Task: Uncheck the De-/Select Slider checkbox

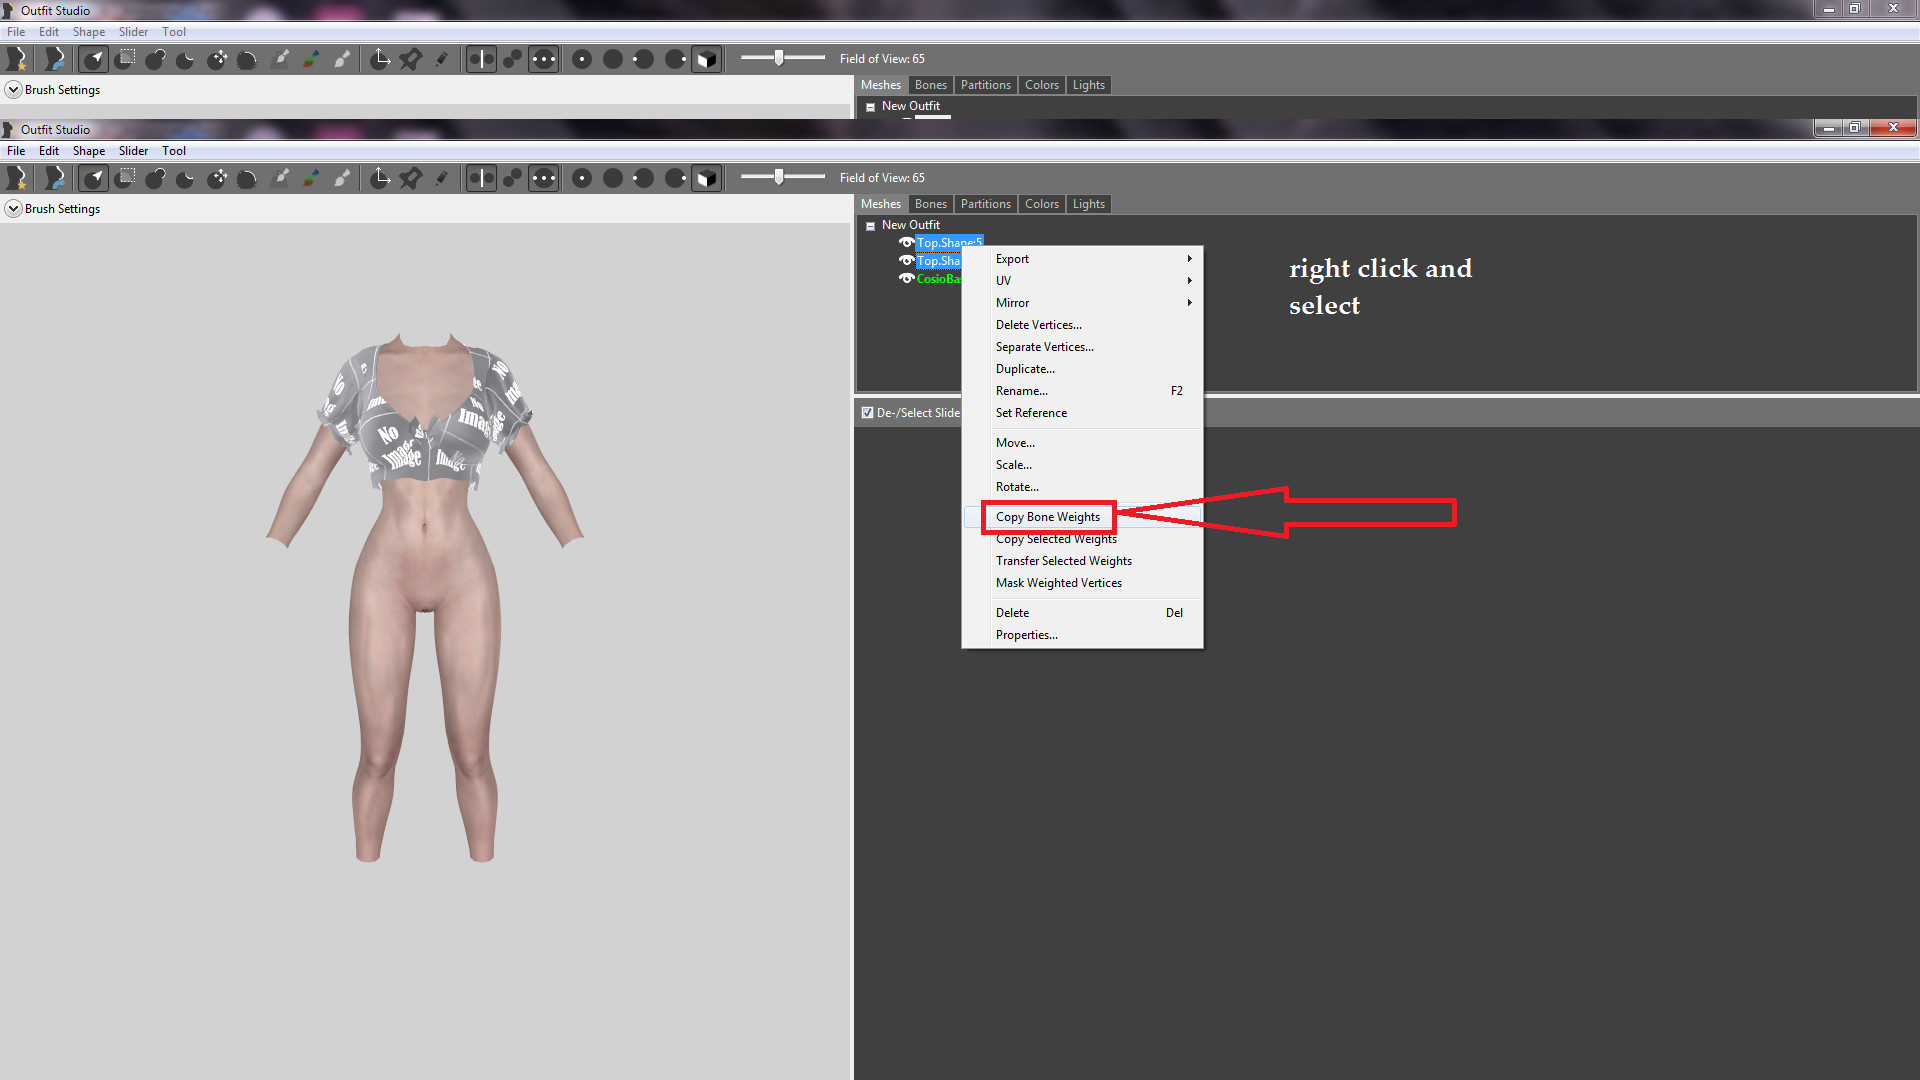Action: (867, 413)
